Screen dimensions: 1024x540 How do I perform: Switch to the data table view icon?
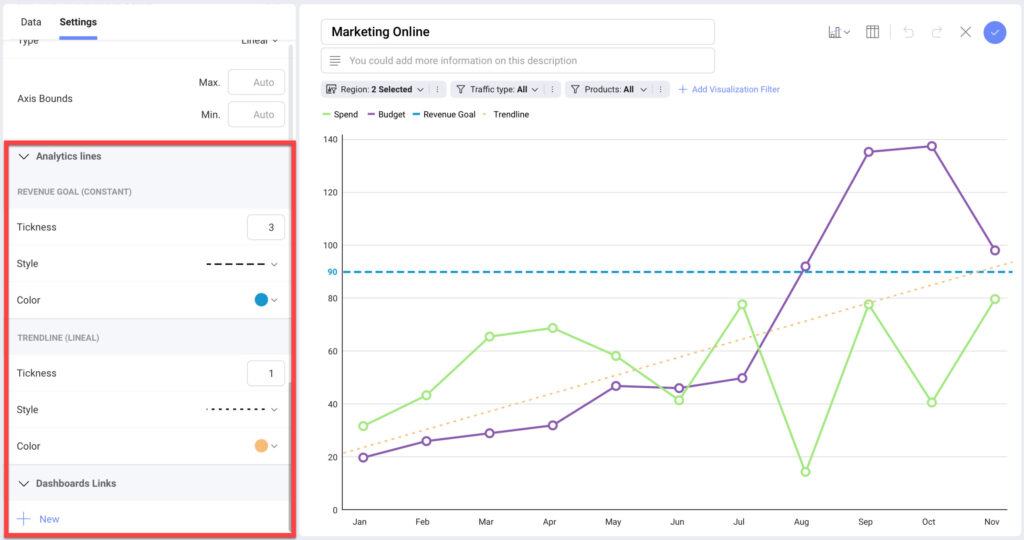tap(872, 32)
